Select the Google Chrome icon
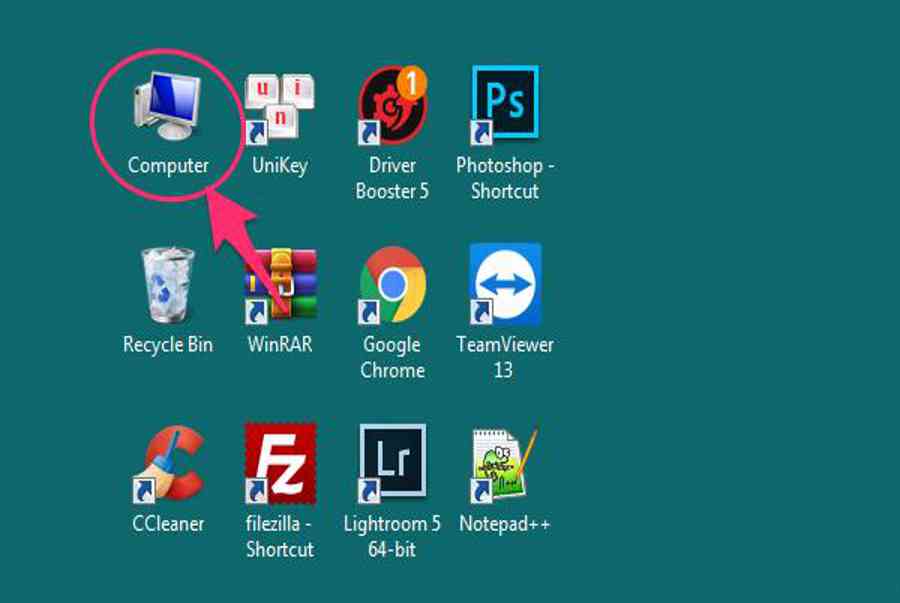Screen dimensions: 900x603 [393, 285]
